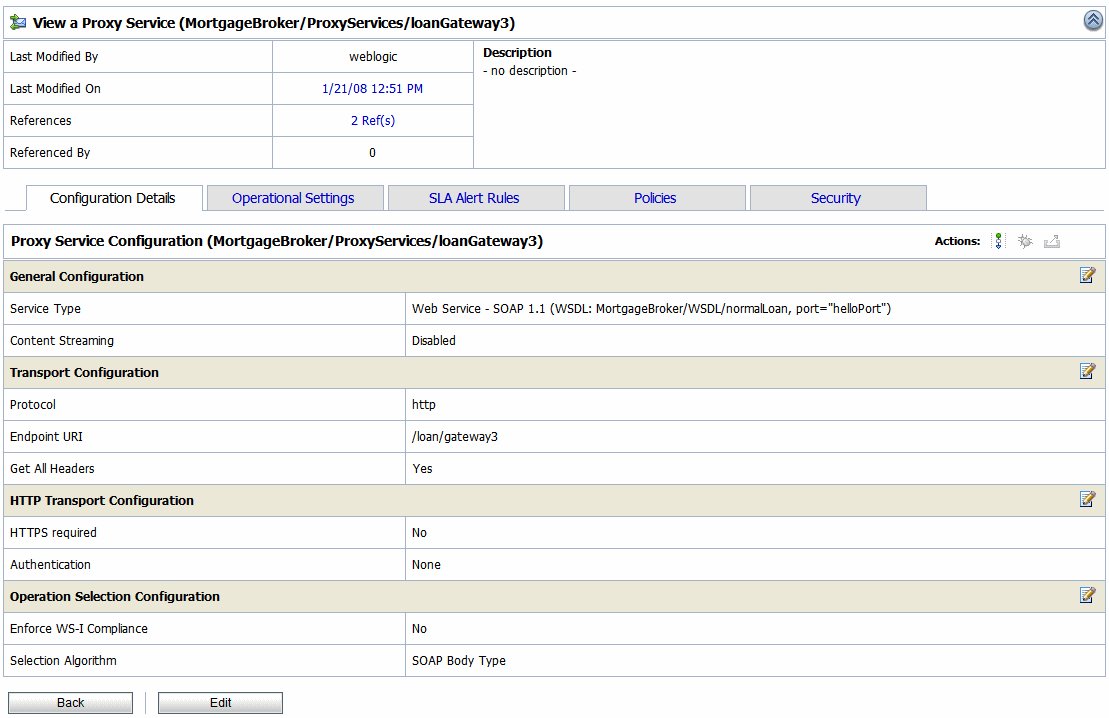Edit HTTP Transport Configuration section
Image resolution: width=1109 pixels, height=718 pixels.
pos(1087,499)
